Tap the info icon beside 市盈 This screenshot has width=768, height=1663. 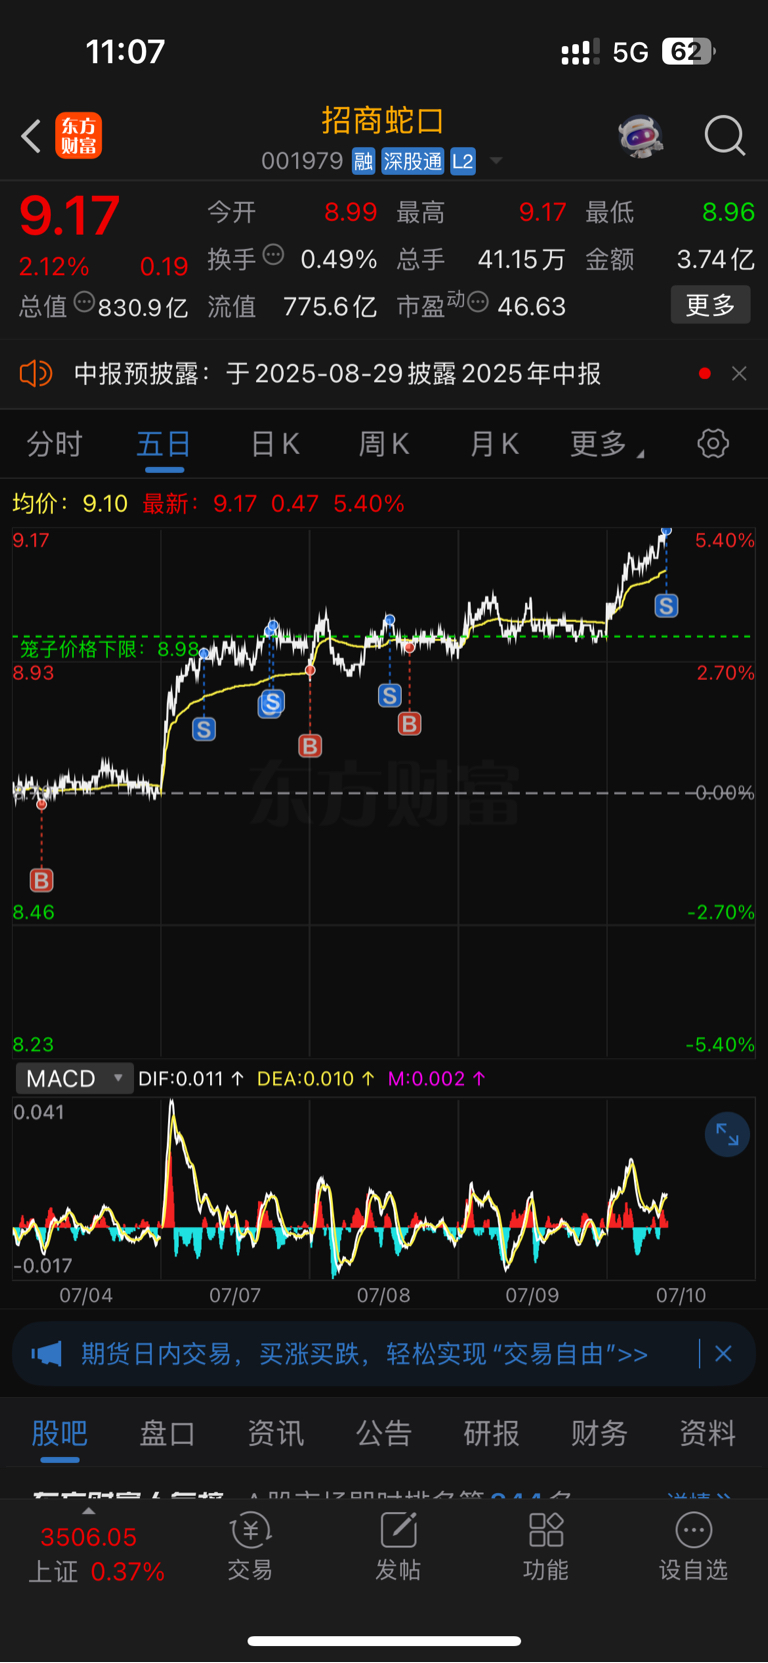[478, 302]
